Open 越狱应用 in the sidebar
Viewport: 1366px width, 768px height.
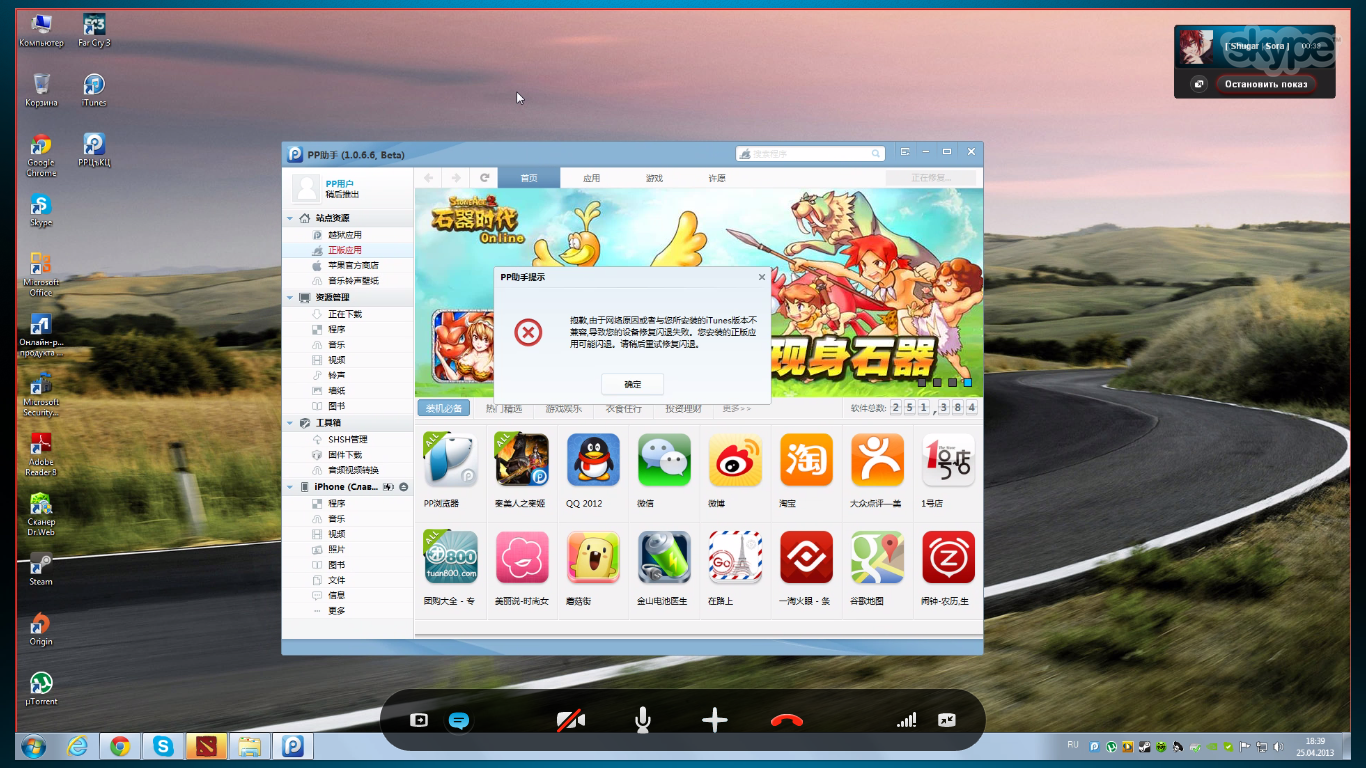click(x=344, y=234)
